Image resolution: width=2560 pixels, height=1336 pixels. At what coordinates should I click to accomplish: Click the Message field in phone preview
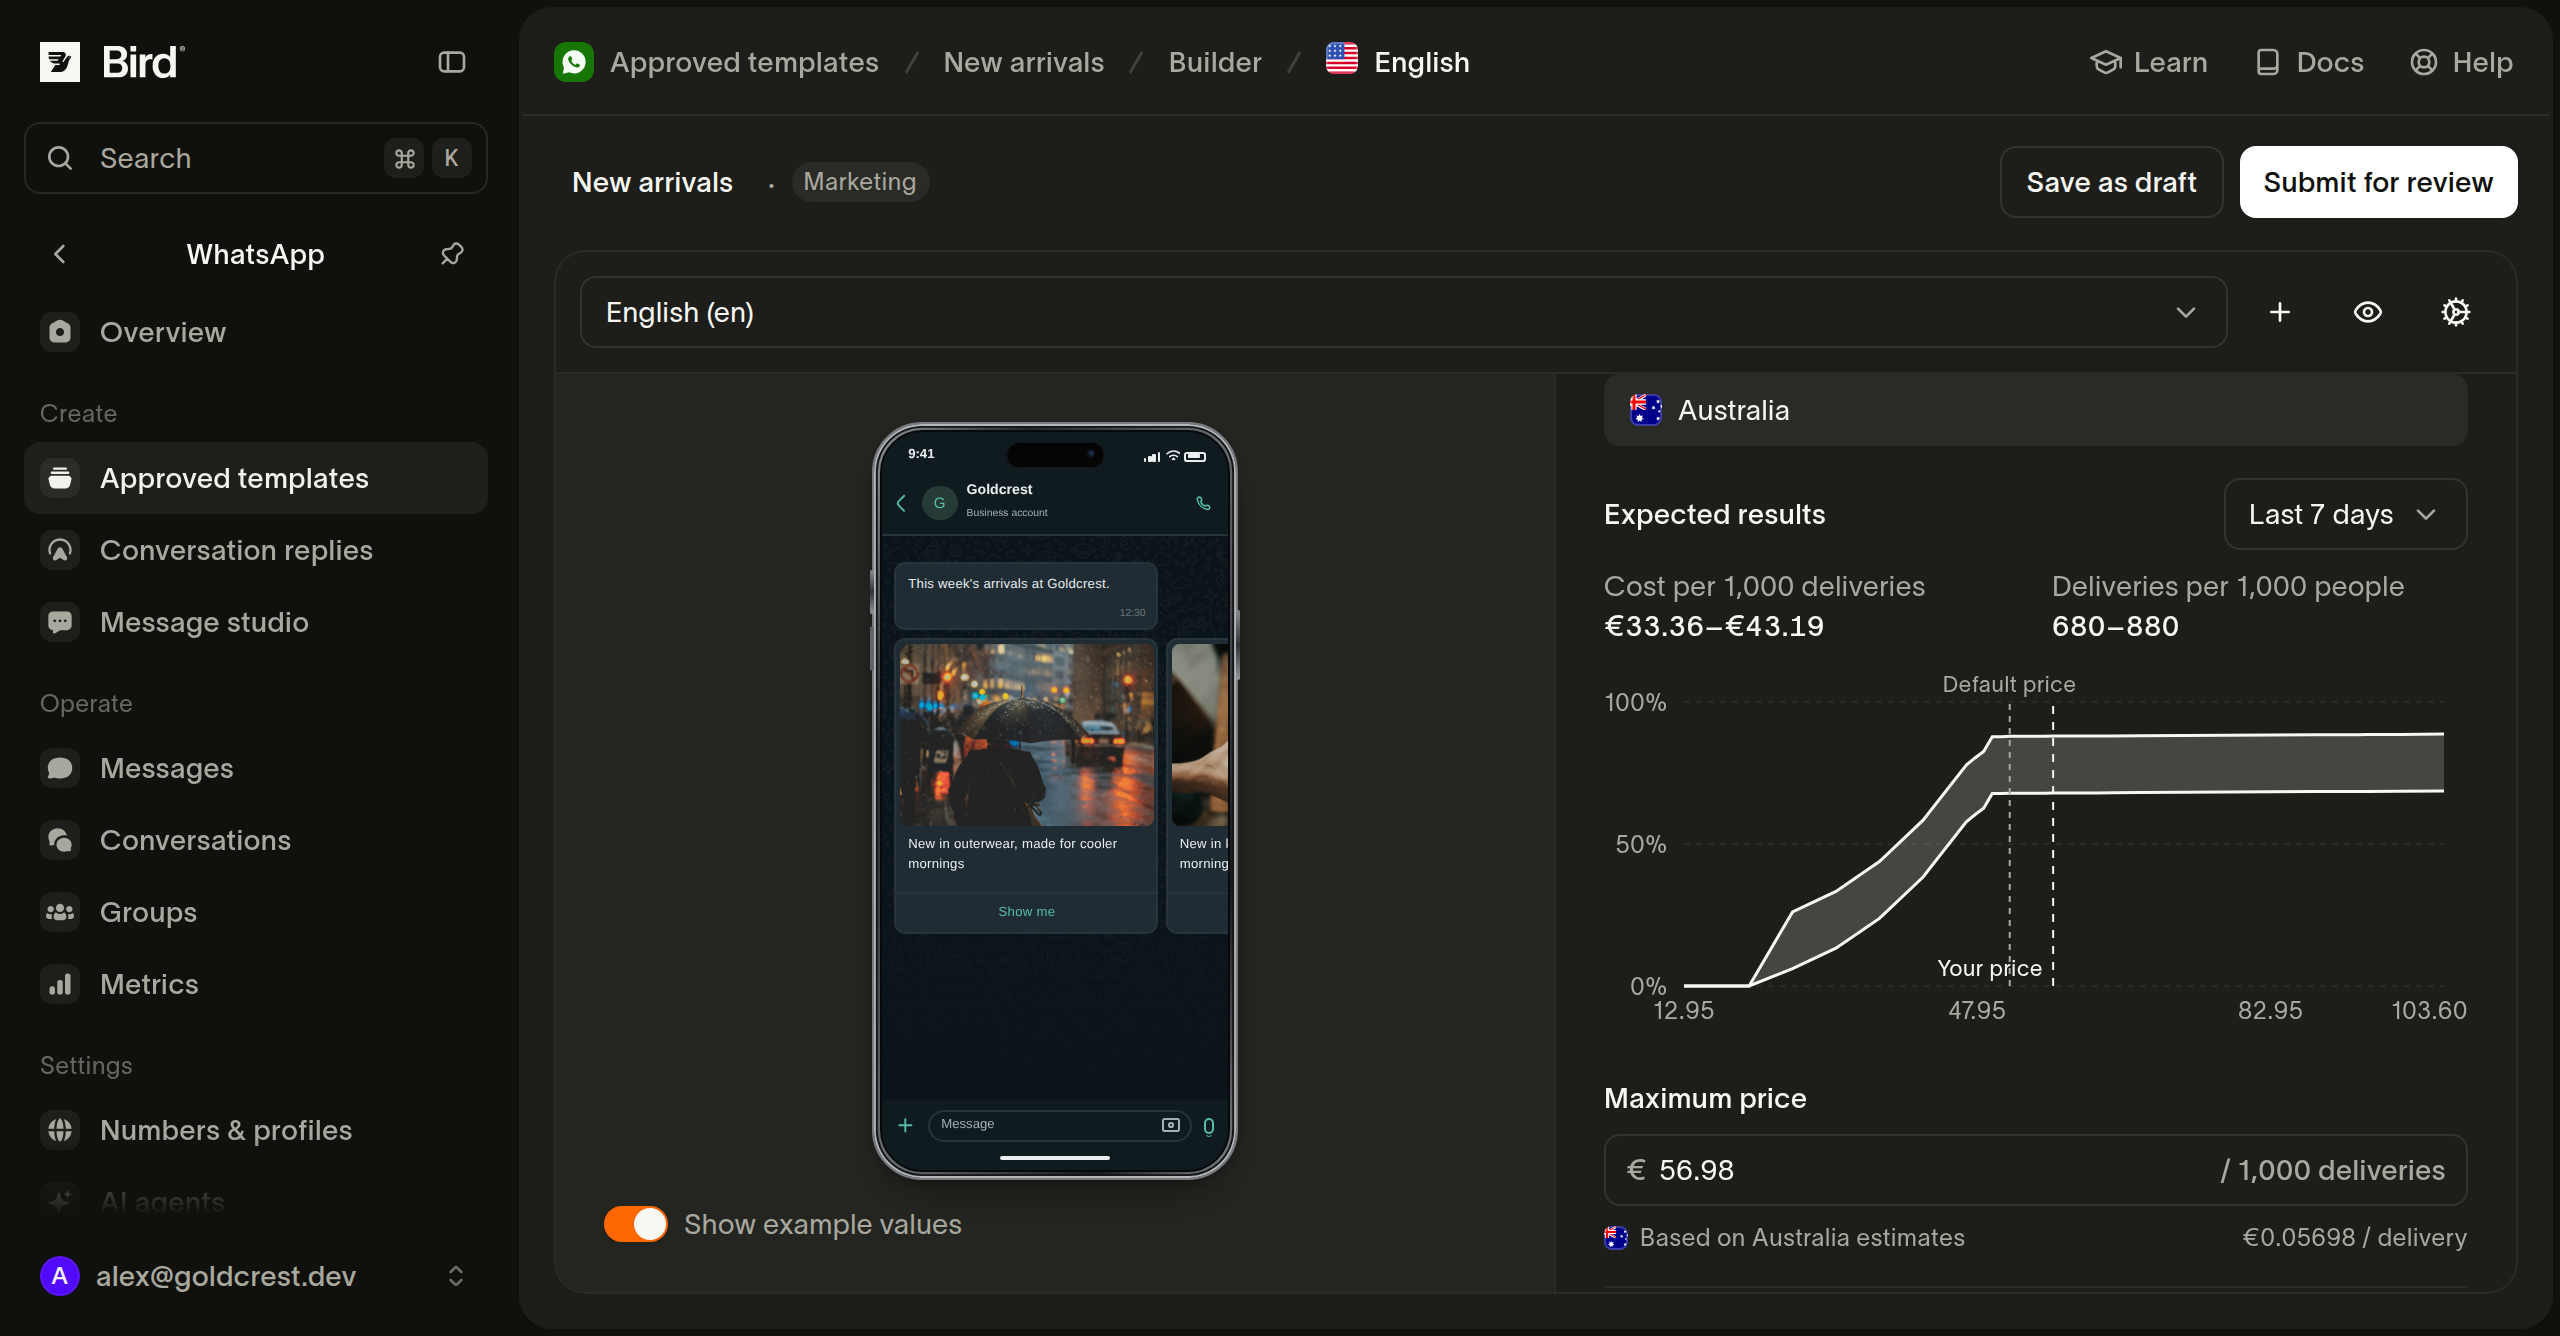click(x=1060, y=1125)
